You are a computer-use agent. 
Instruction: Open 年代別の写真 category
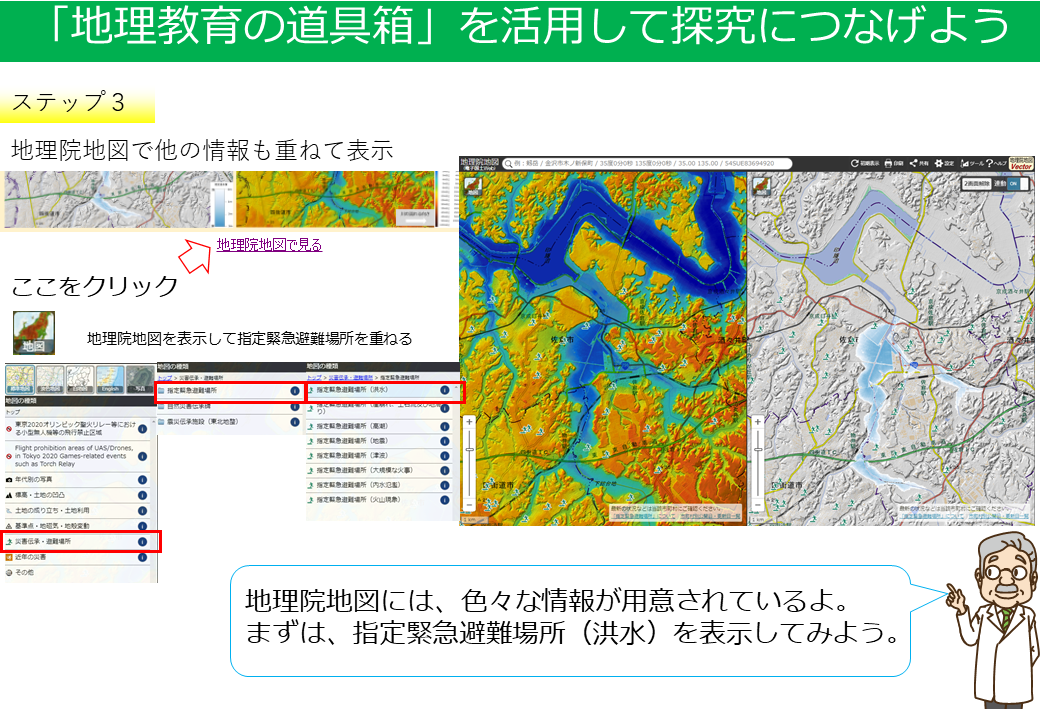coord(78,479)
